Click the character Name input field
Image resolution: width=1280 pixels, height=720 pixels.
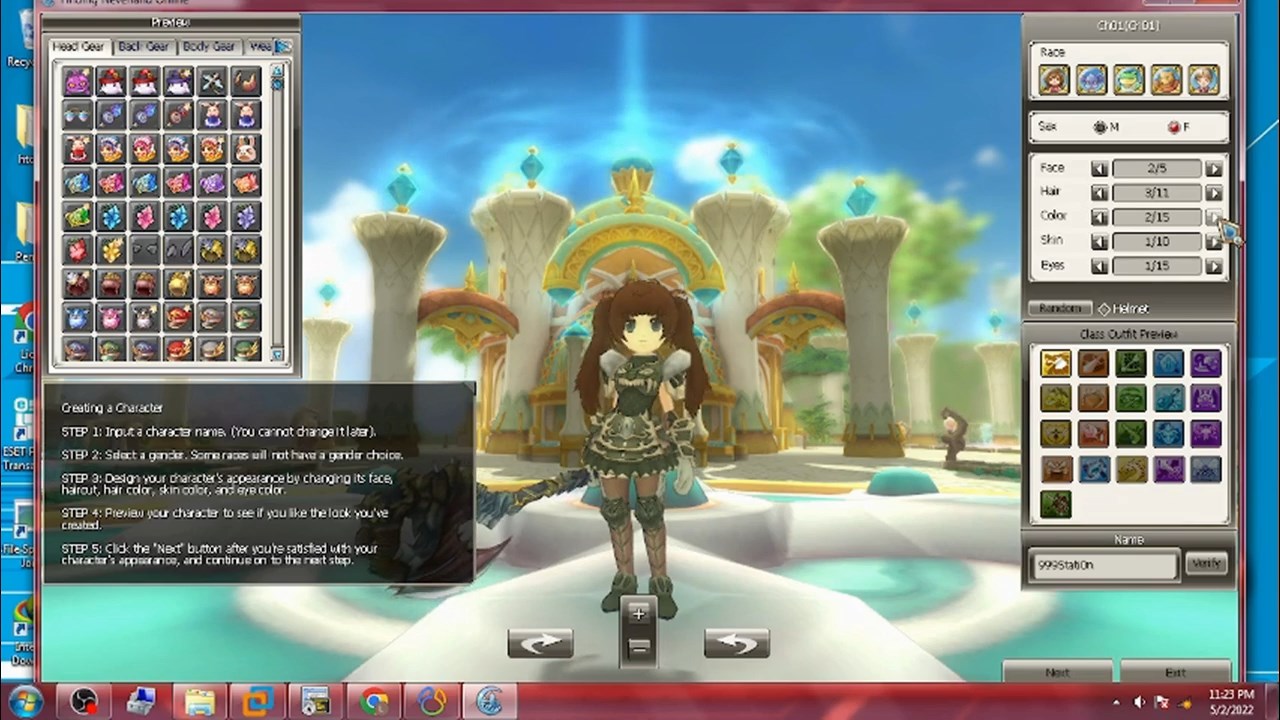(1105, 565)
